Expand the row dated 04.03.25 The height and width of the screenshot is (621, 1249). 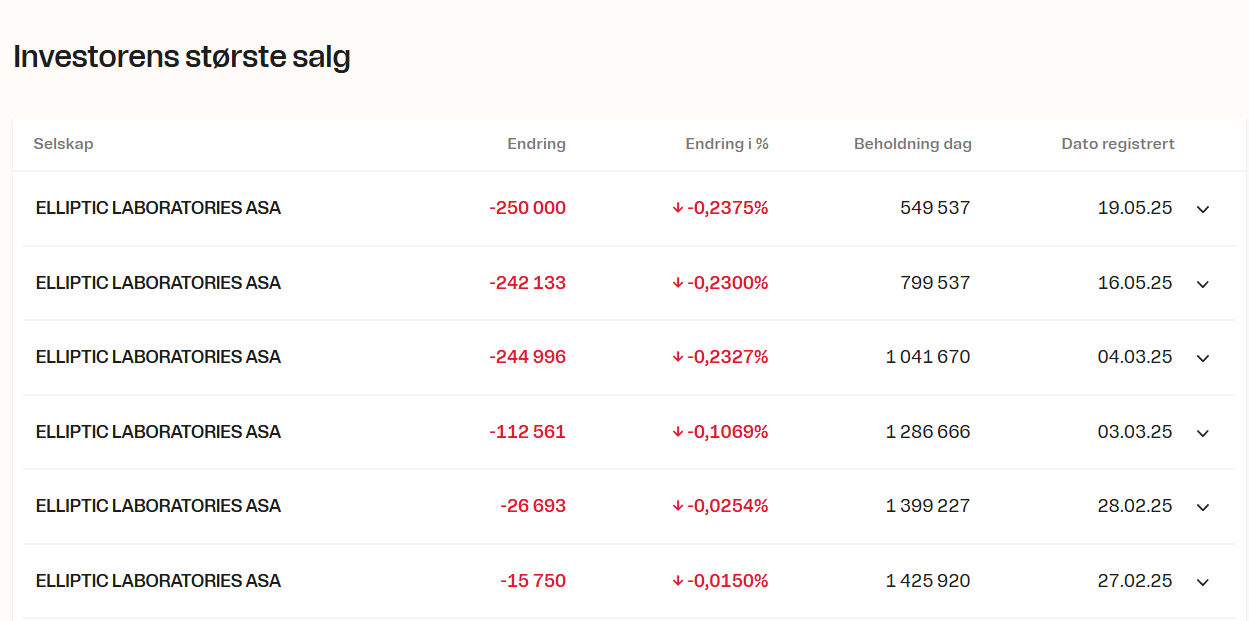coord(1203,358)
